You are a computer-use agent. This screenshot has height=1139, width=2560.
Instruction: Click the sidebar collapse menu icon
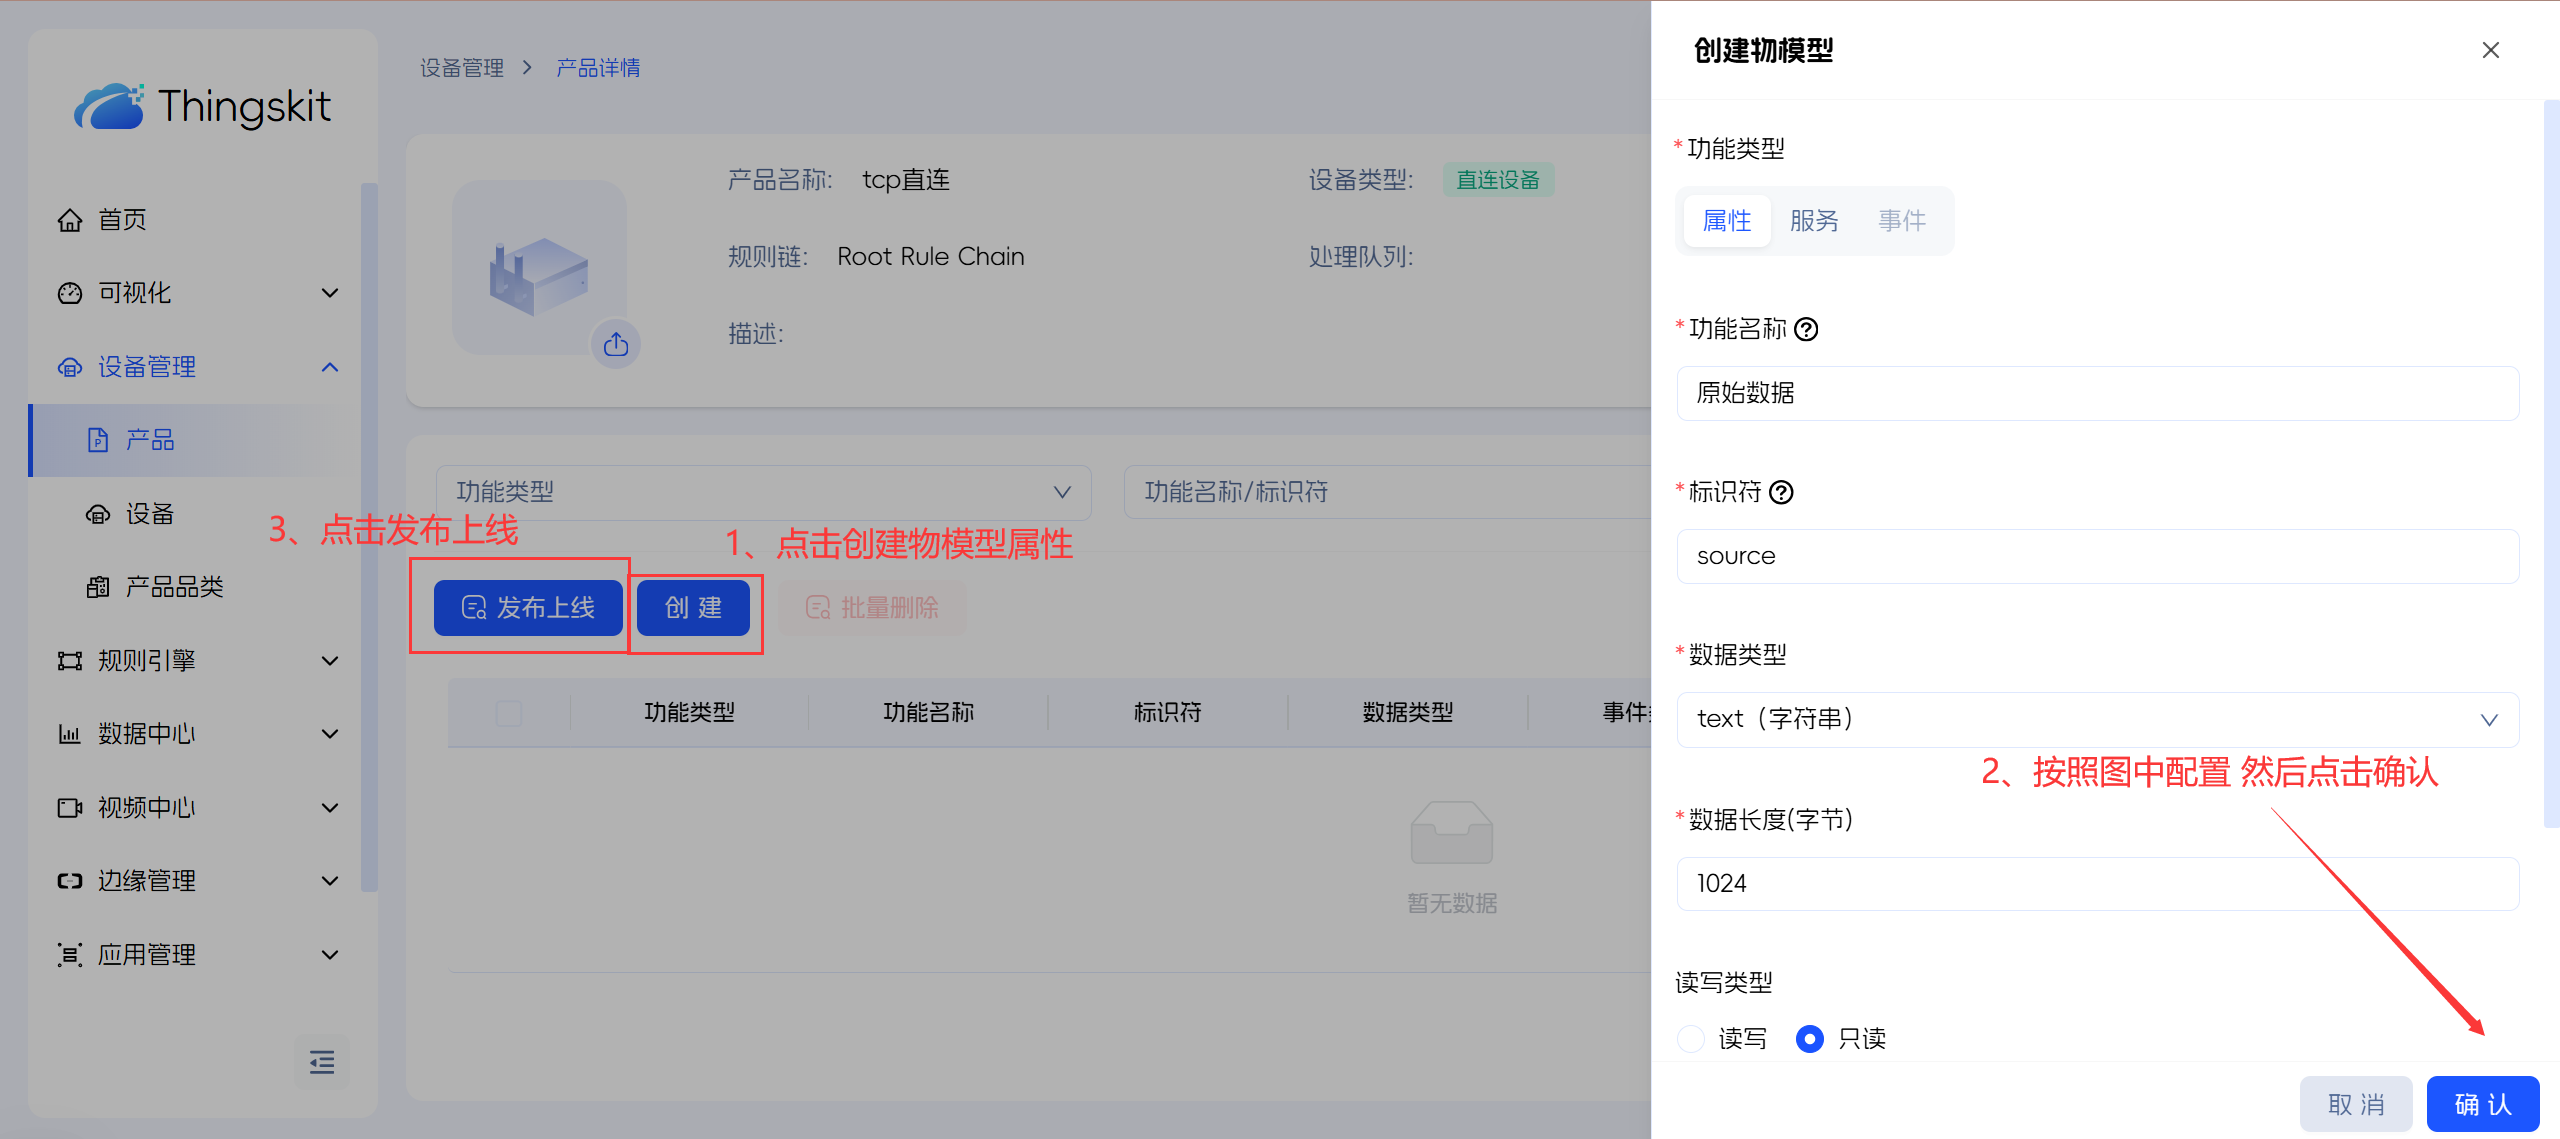(x=322, y=1062)
